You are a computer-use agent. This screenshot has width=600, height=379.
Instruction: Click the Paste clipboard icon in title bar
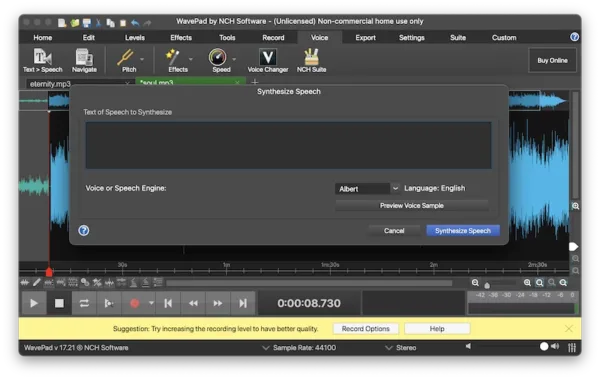coord(123,23)
